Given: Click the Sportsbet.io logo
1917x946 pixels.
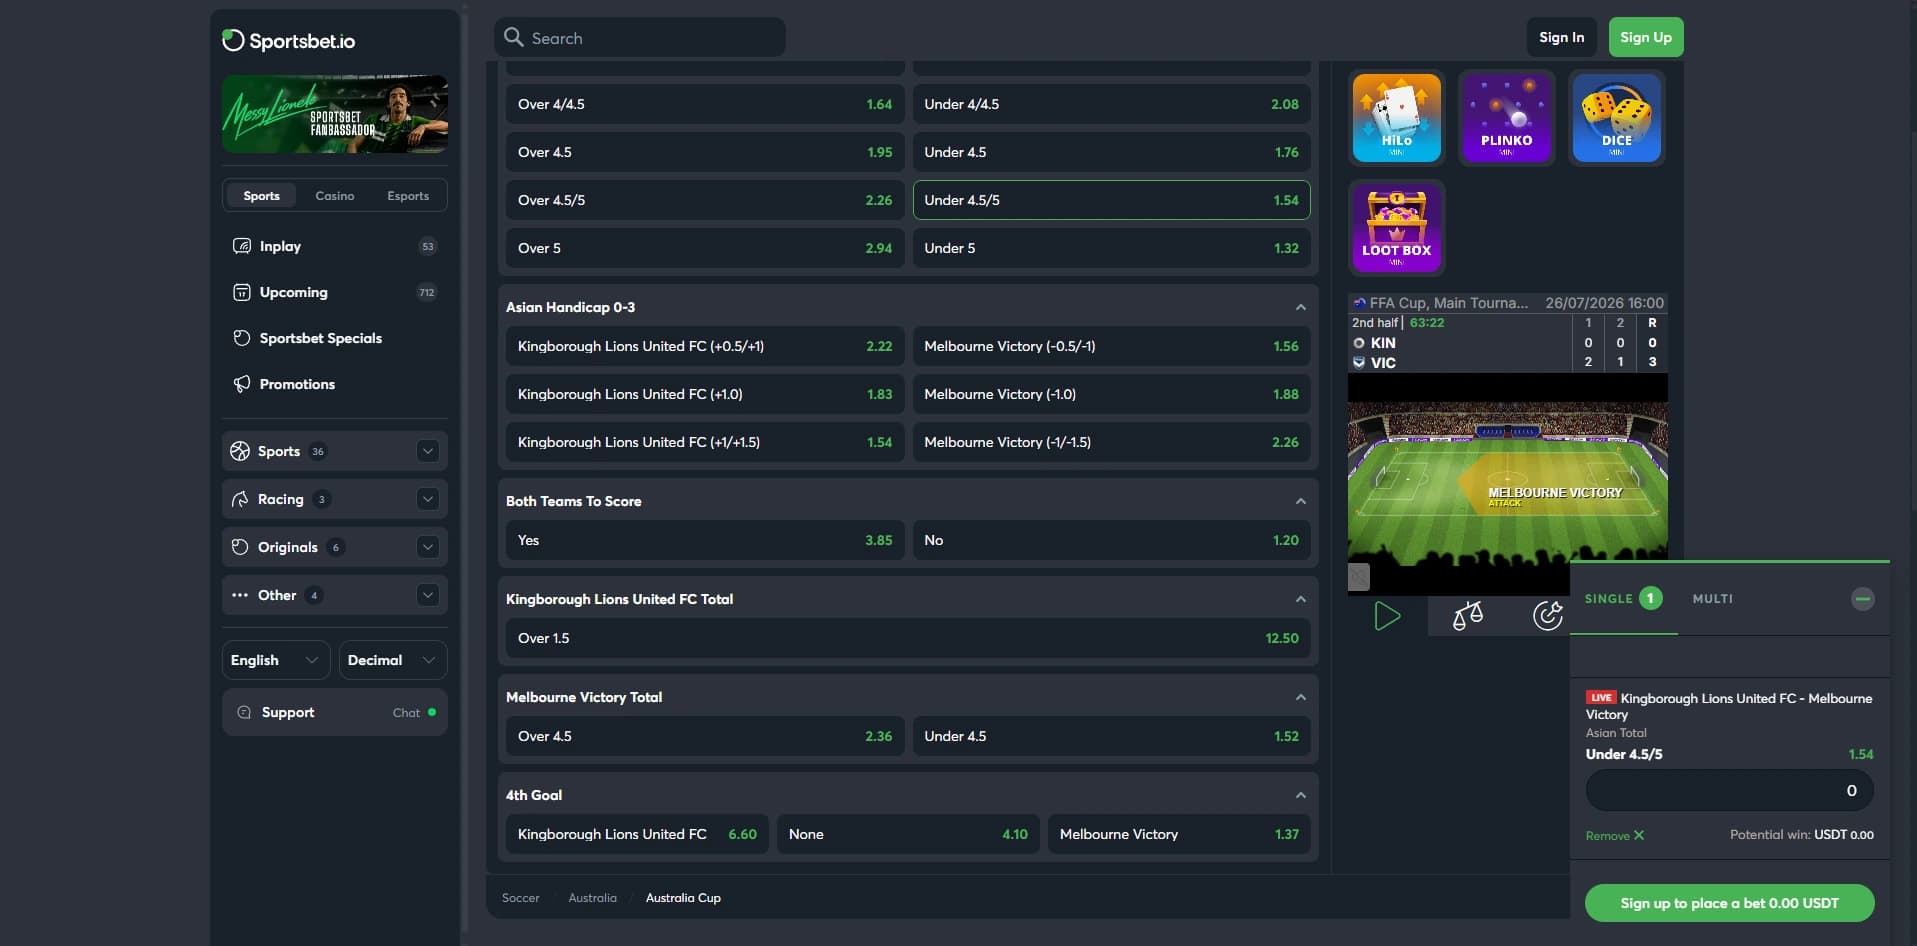Looking at the screenshot, I should point(288,41).
